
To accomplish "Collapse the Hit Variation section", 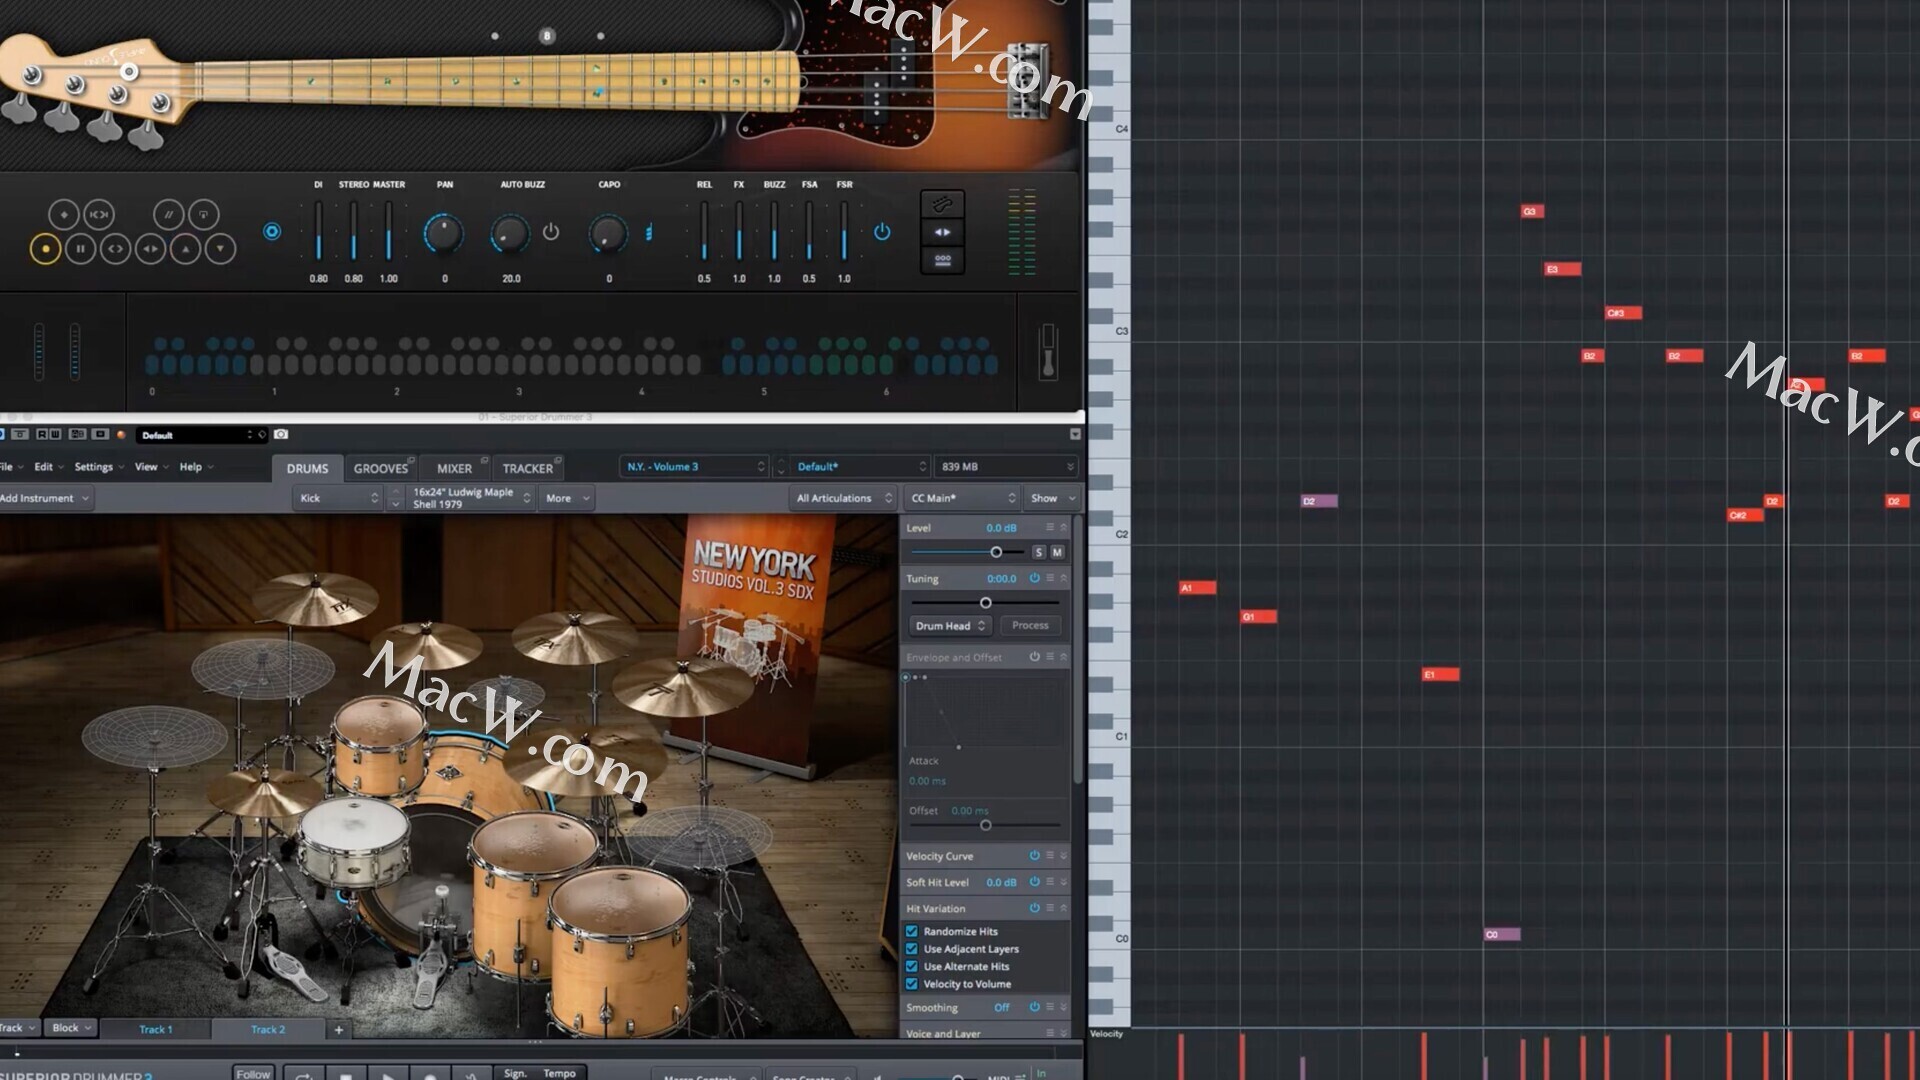I will pyautogui.click(x=1063, y=908).
